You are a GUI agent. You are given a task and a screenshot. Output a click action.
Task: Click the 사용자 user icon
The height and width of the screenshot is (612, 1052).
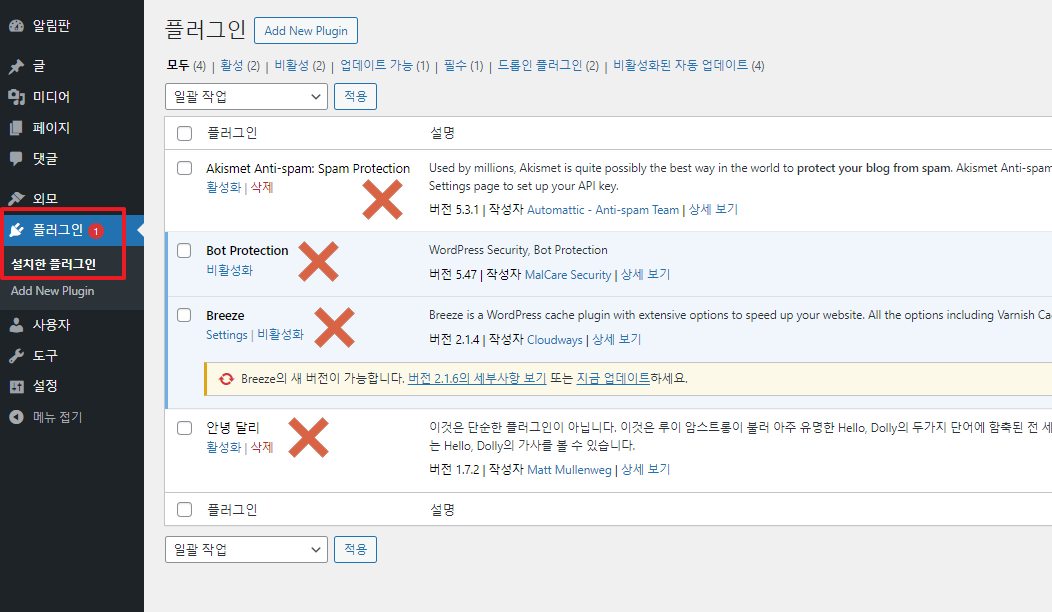(x=17, y=325)
